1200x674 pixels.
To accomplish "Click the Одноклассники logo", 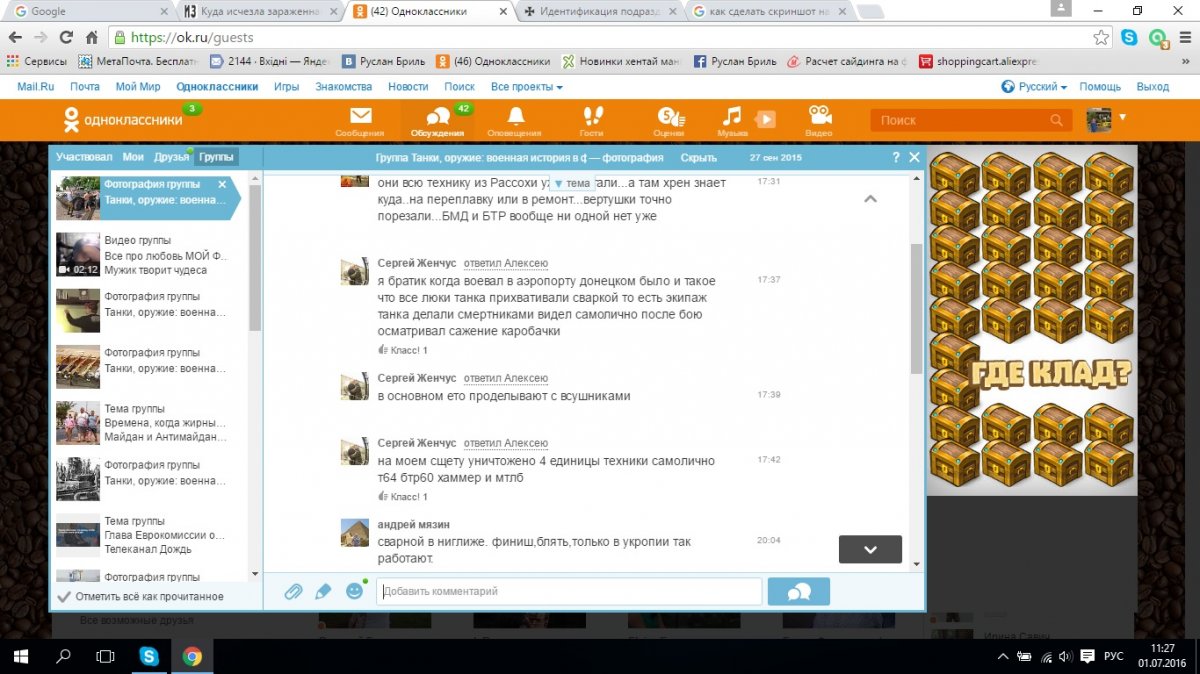I will pyautogui.click(x=122, y=120).
